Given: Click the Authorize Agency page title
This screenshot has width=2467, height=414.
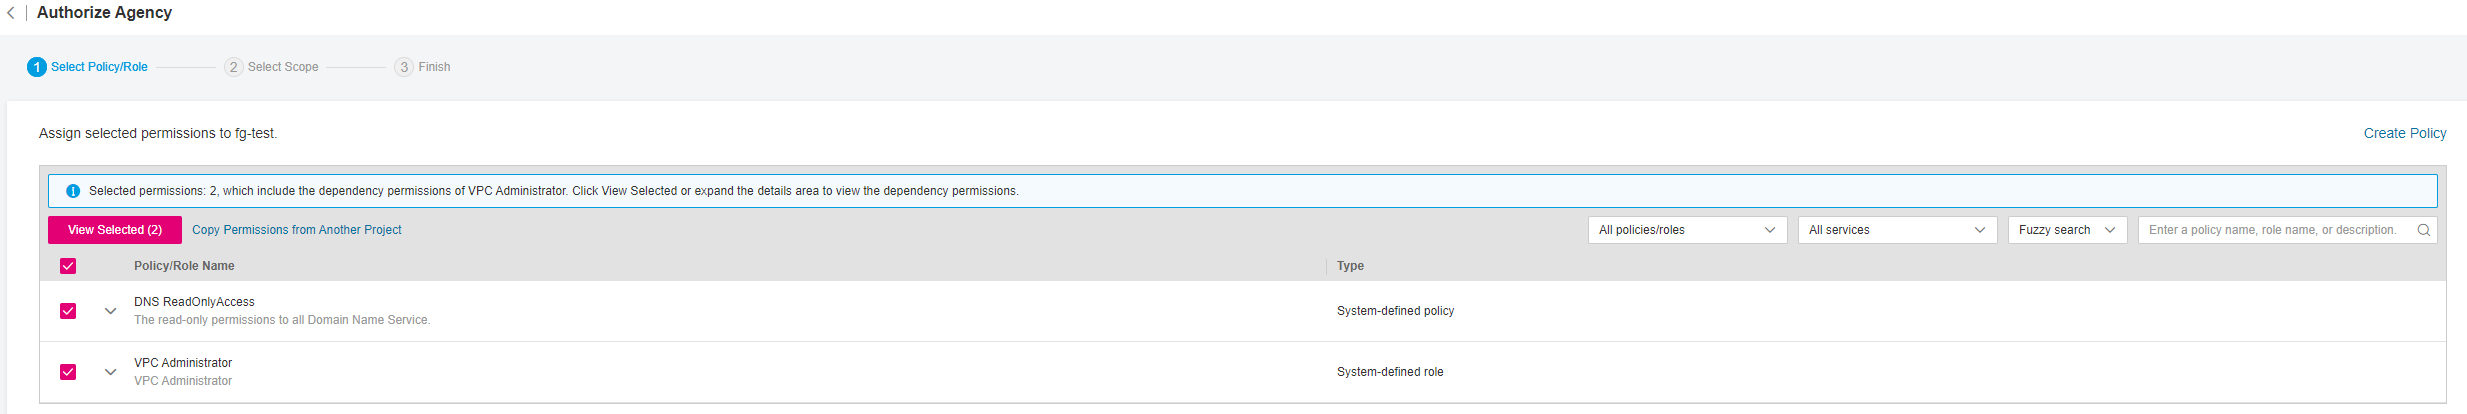Looking at the screenshot, I should [104, 13].
